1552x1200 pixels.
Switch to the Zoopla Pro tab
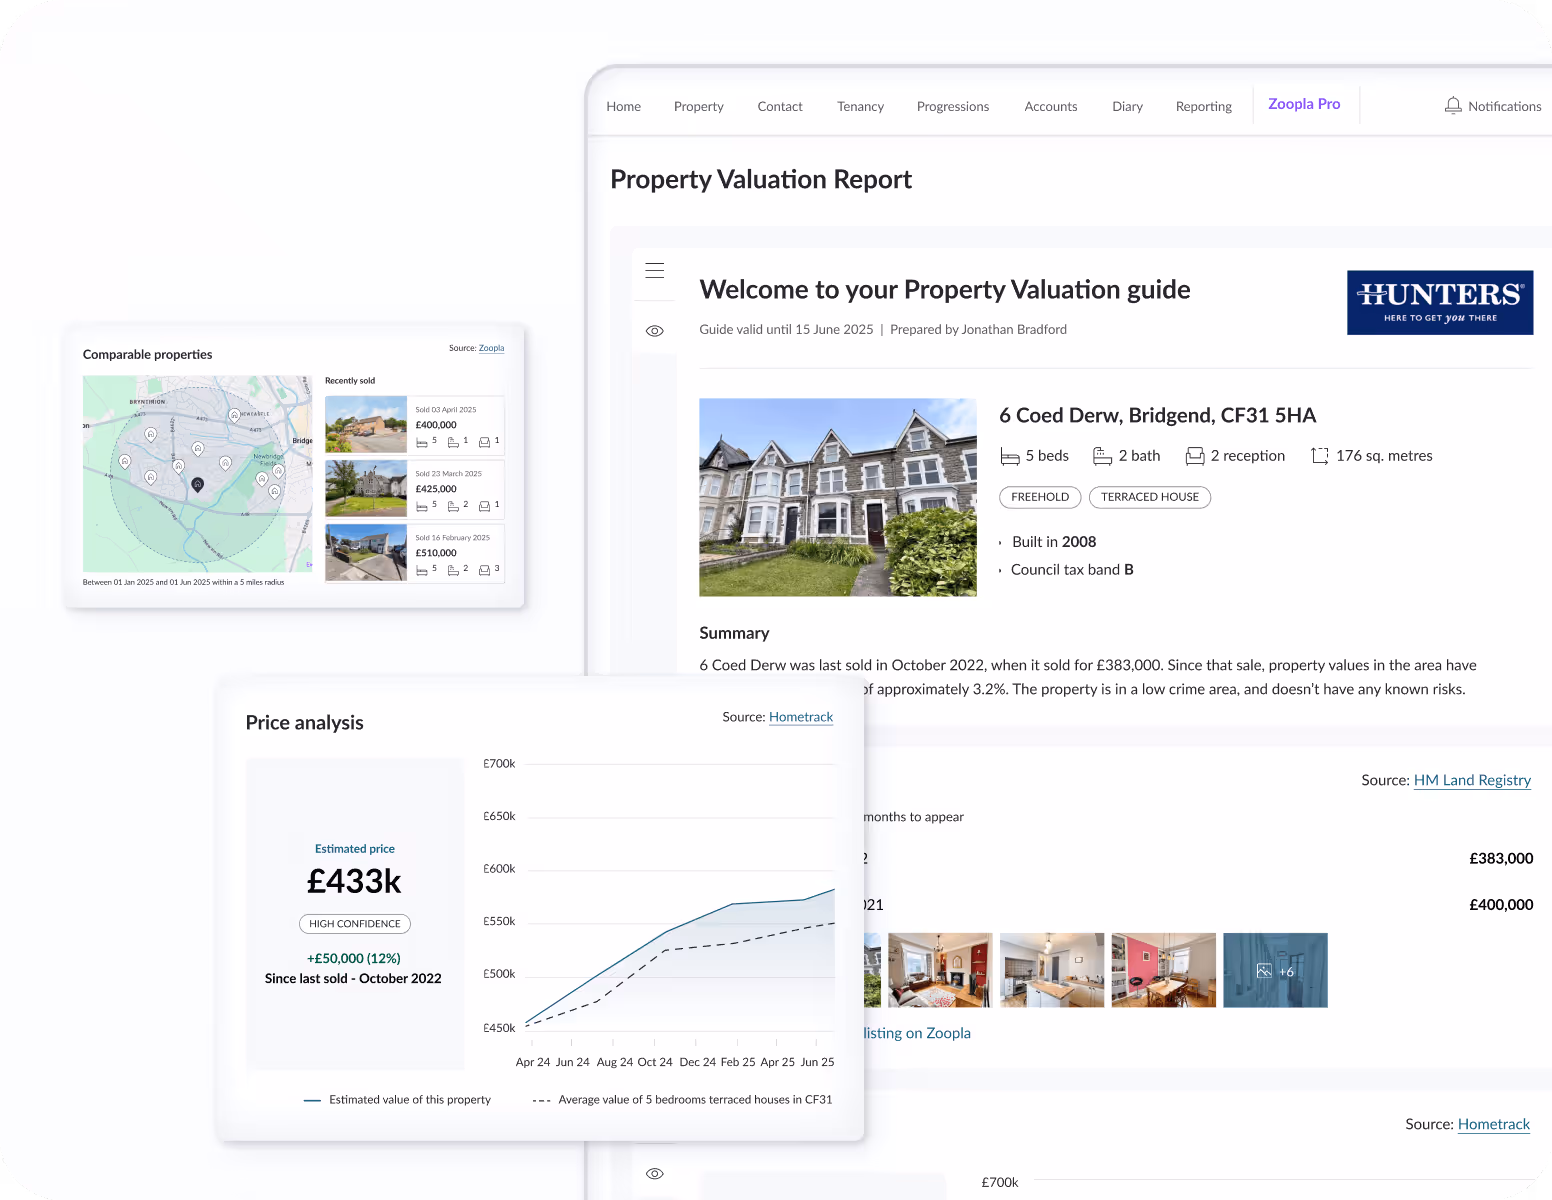click(x=1304, y=104)
